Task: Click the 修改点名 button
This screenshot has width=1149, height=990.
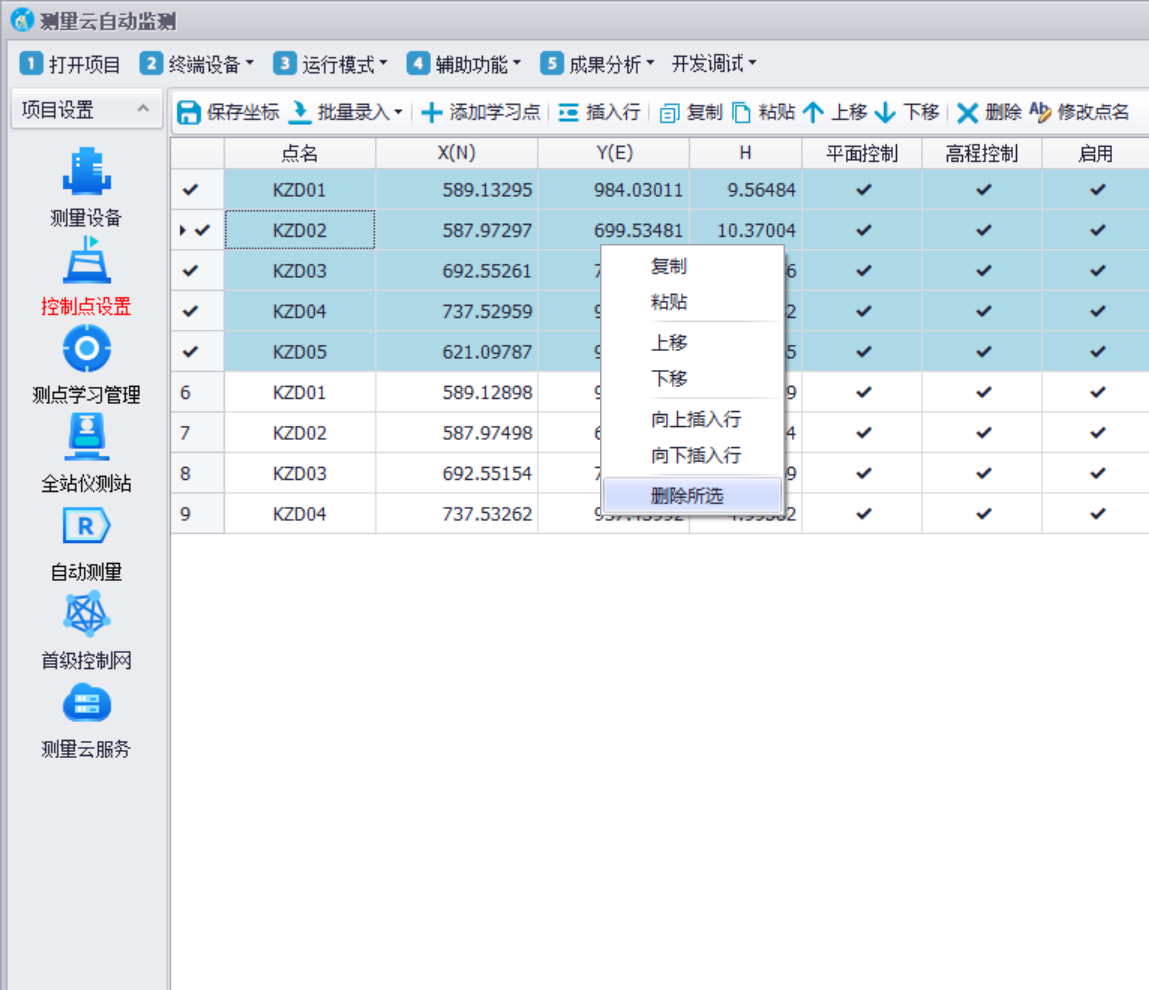Action: (1080, 113)
